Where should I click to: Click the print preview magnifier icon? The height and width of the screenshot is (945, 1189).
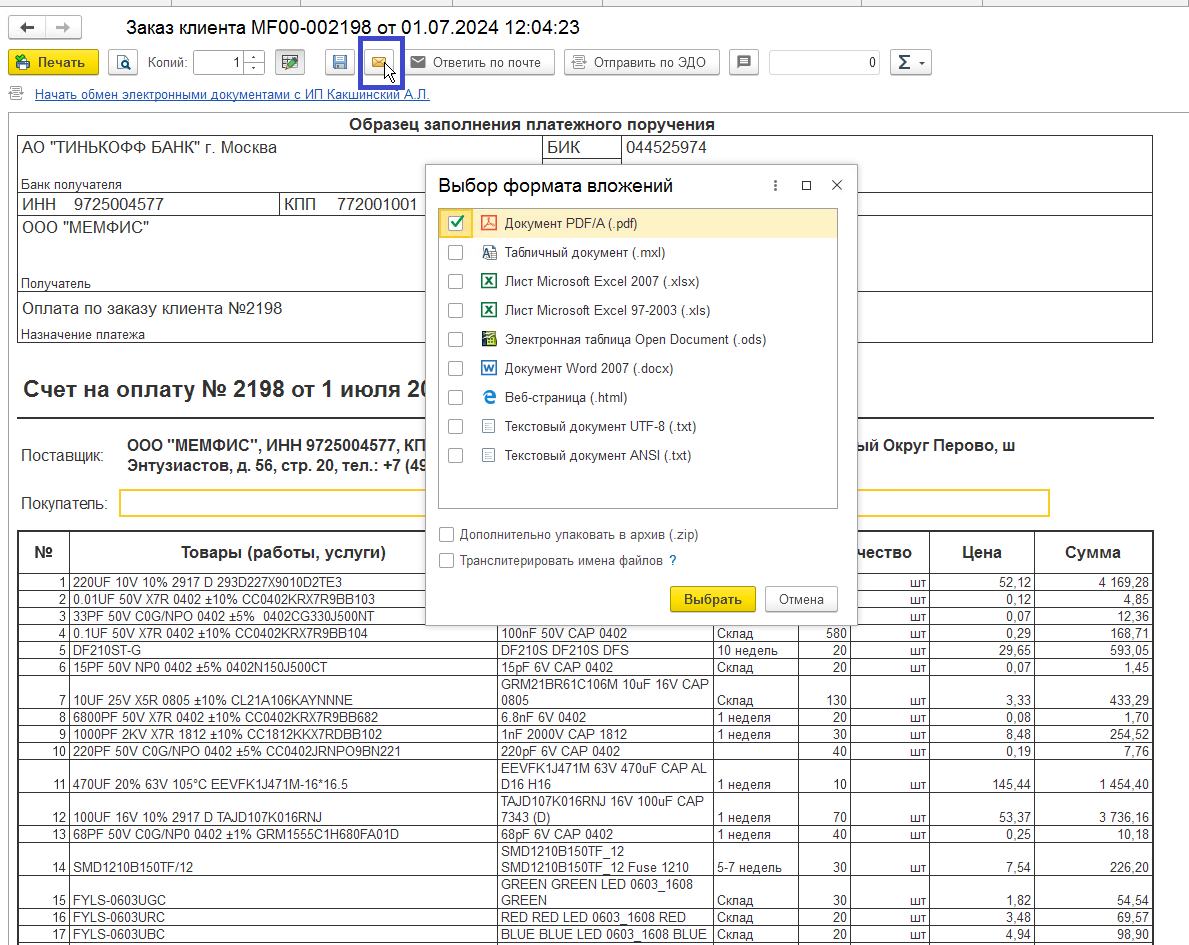[123, 63]
